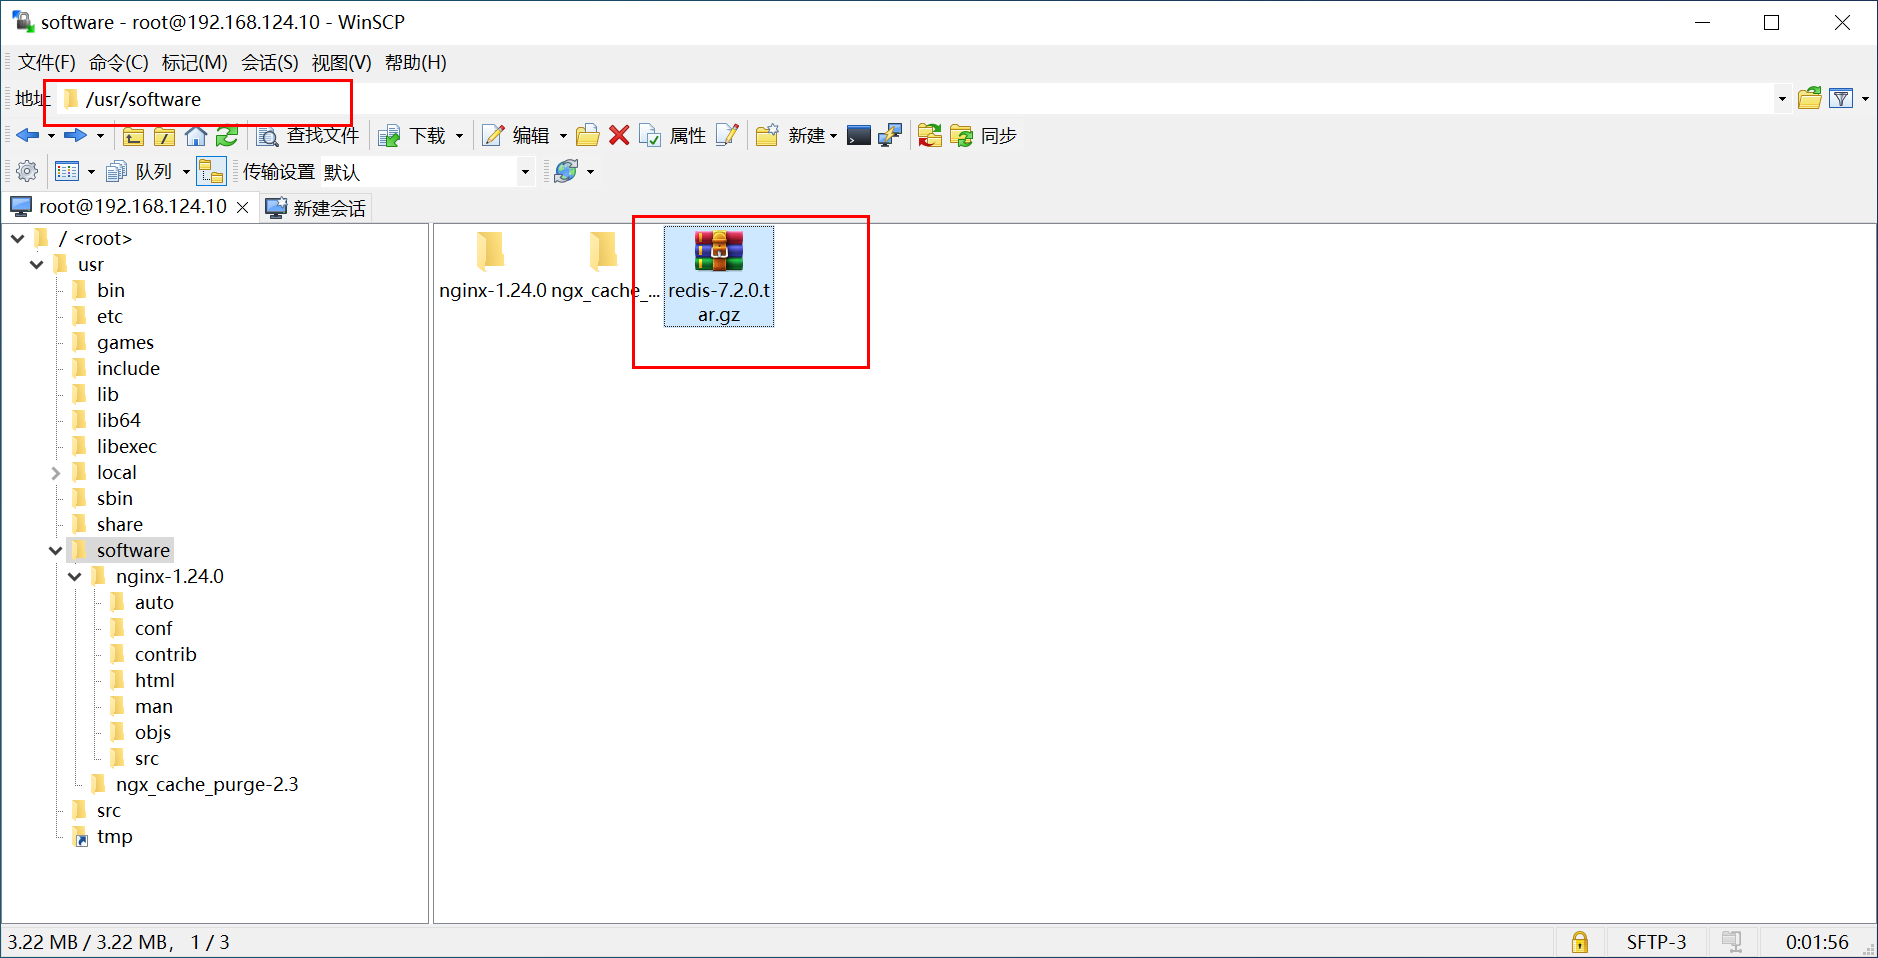The height and width of the screenshot is (958, 1878).
Task: Click the lock icon in the status bar
Action: (x=1580, y=941)
